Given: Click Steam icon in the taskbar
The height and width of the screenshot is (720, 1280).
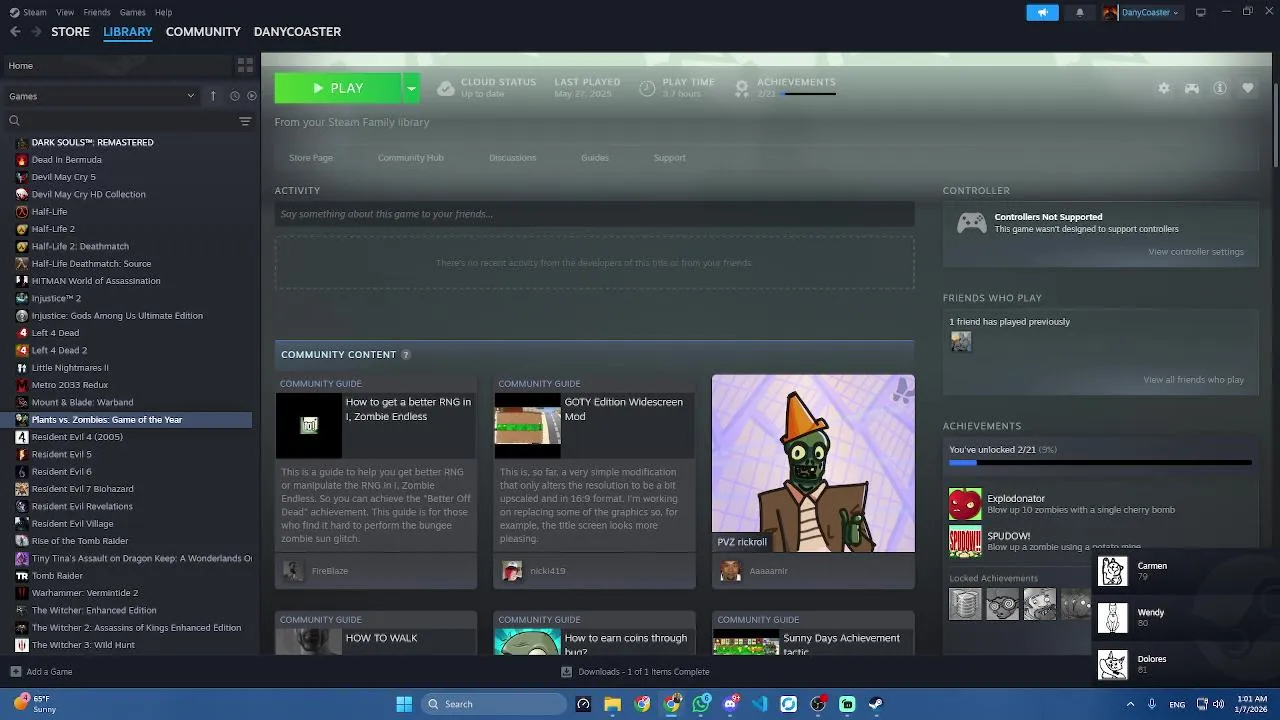Looking at the screenshot, I should [876, 704].
